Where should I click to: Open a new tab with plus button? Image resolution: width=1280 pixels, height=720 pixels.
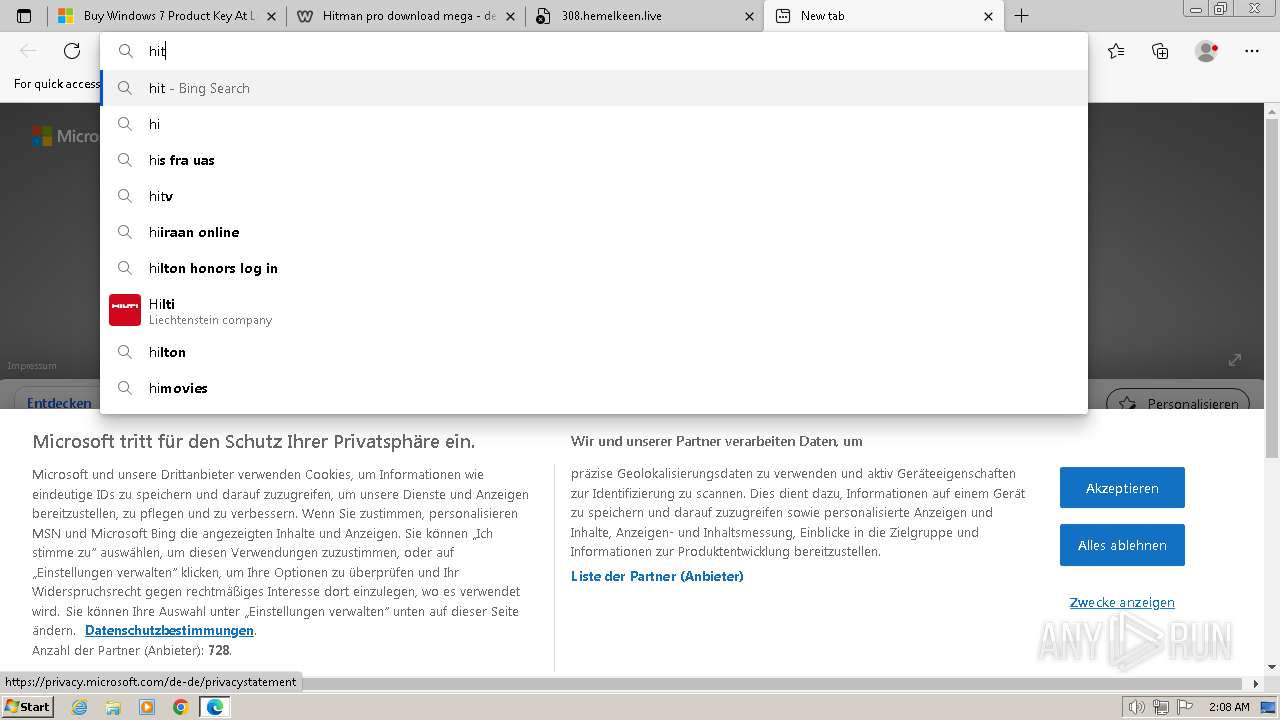coord(1021,16)
